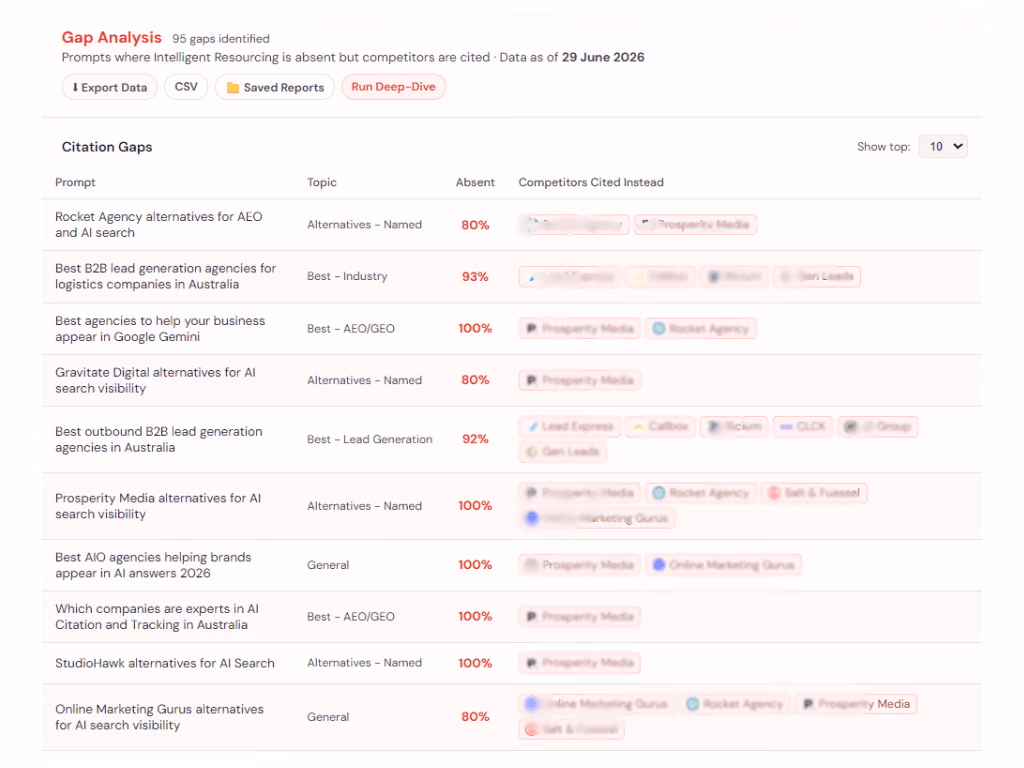Click the Export Data button
This screenshot has width=1024, height=768.
pyautogui.click(x=109, y=88)
